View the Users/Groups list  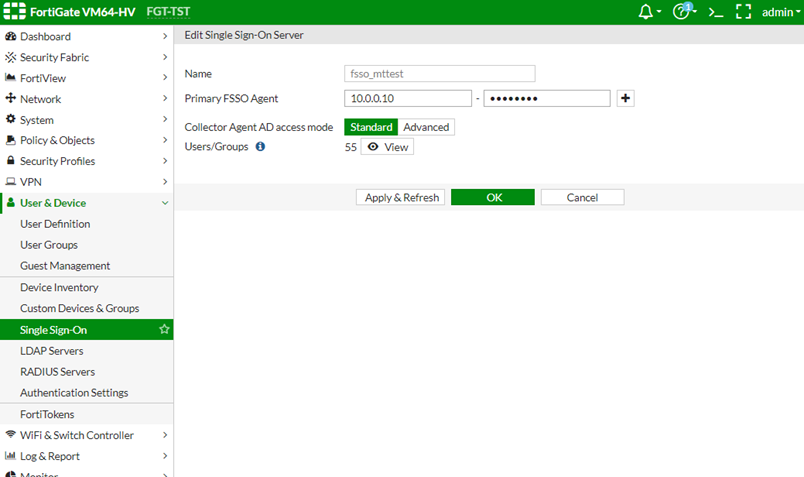click(x=387, y=147)
